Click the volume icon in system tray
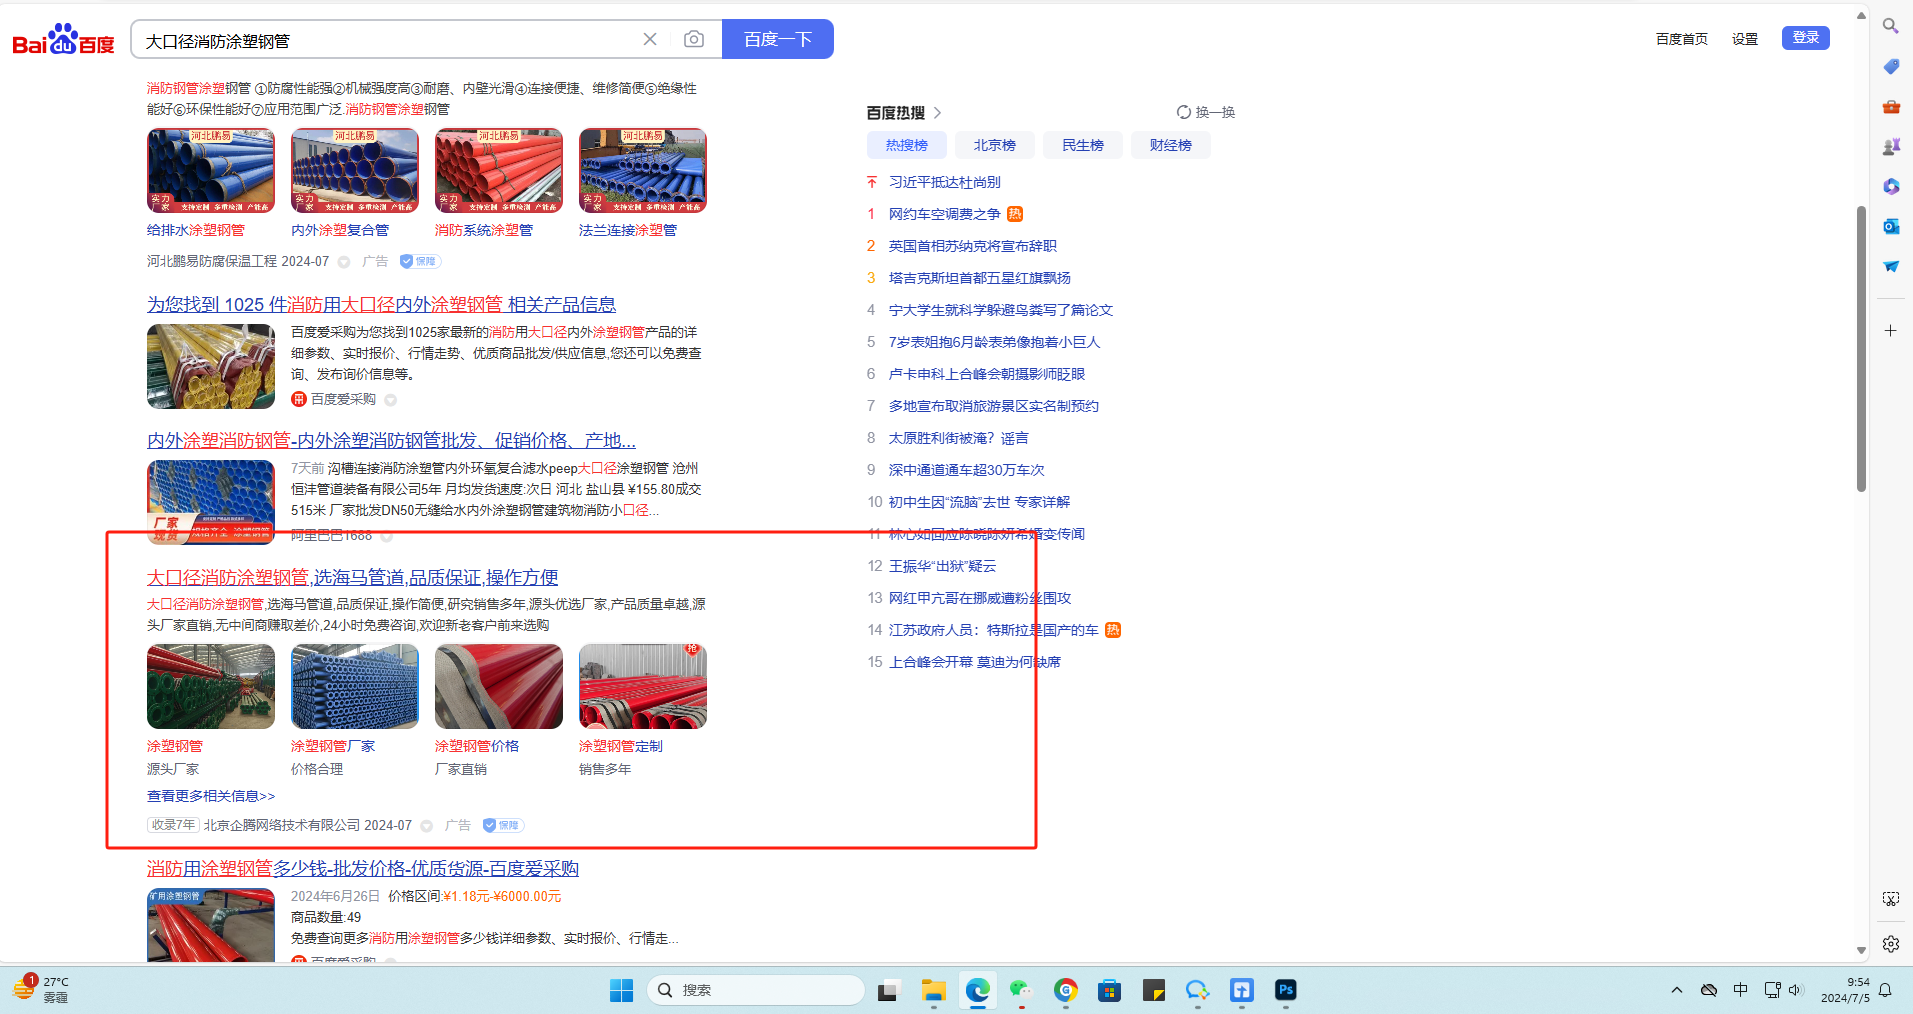 (1796, 990)
